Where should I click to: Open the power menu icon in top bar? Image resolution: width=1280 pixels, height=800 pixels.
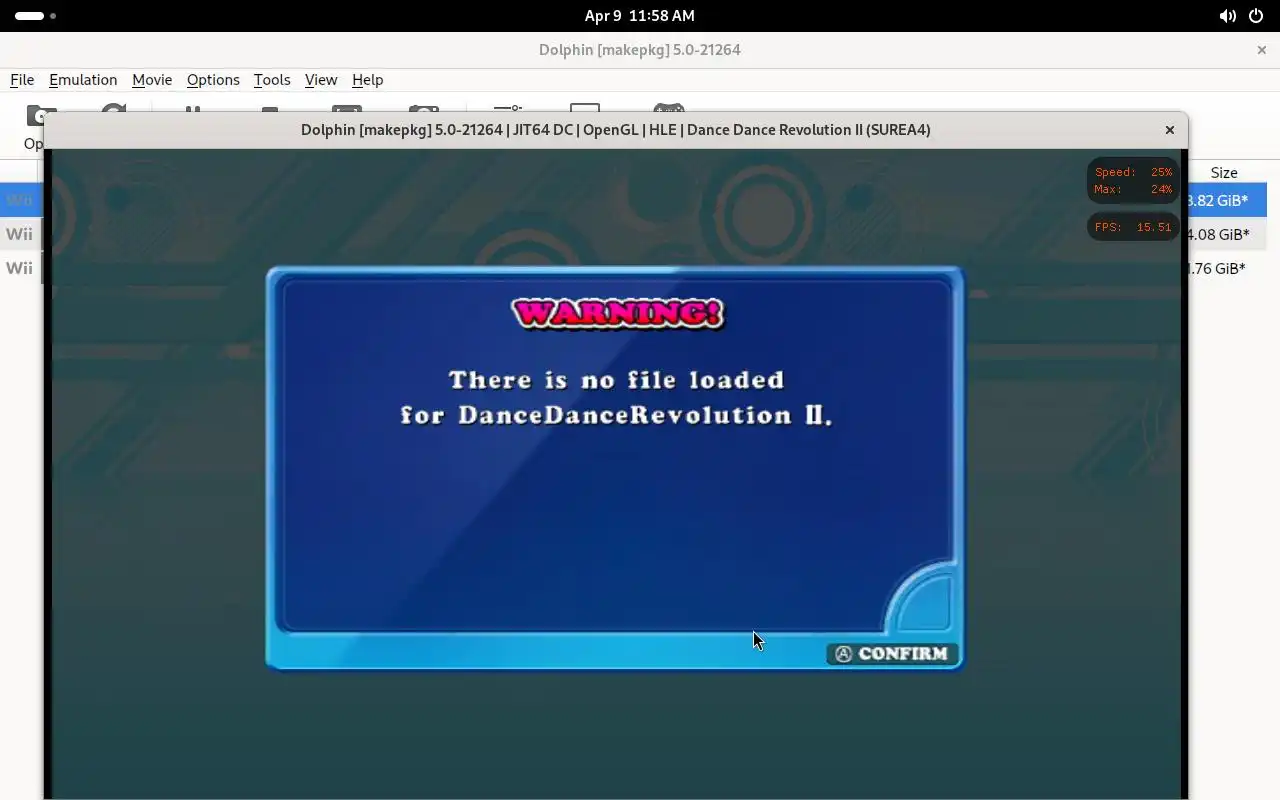pos(1256,16)
